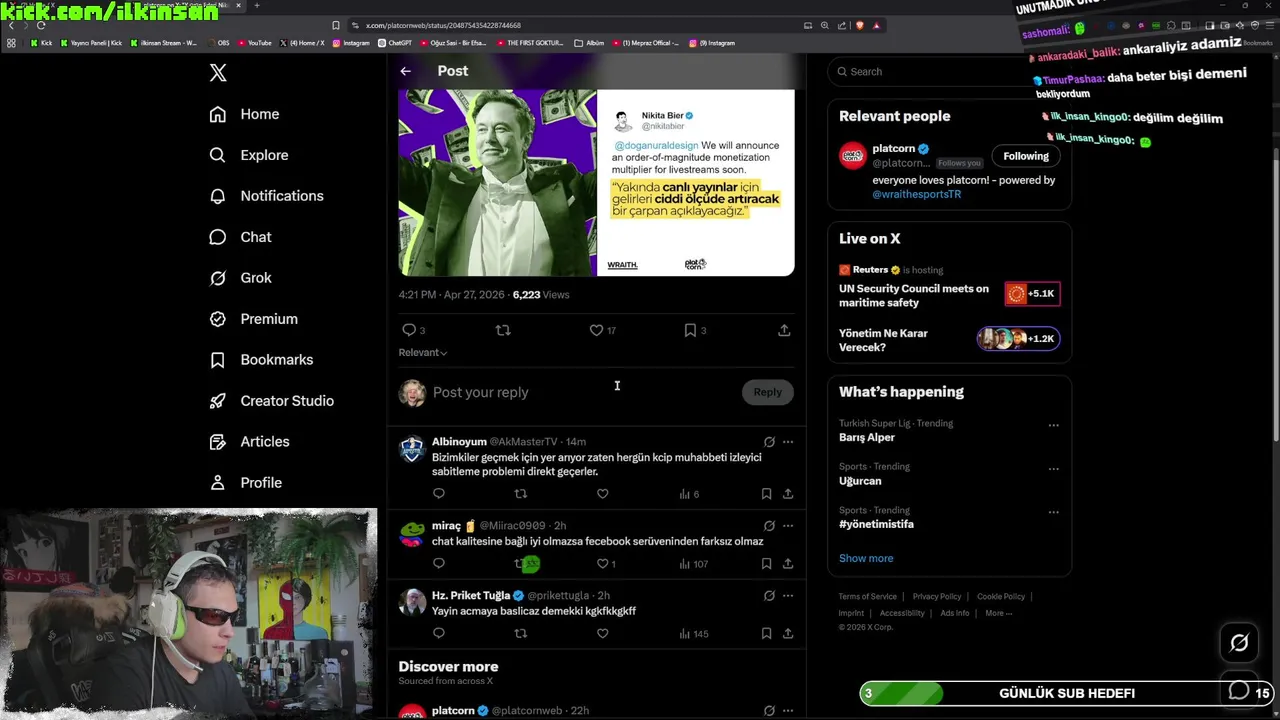Bookmark Albinoyum's reply

click(766, 494)
